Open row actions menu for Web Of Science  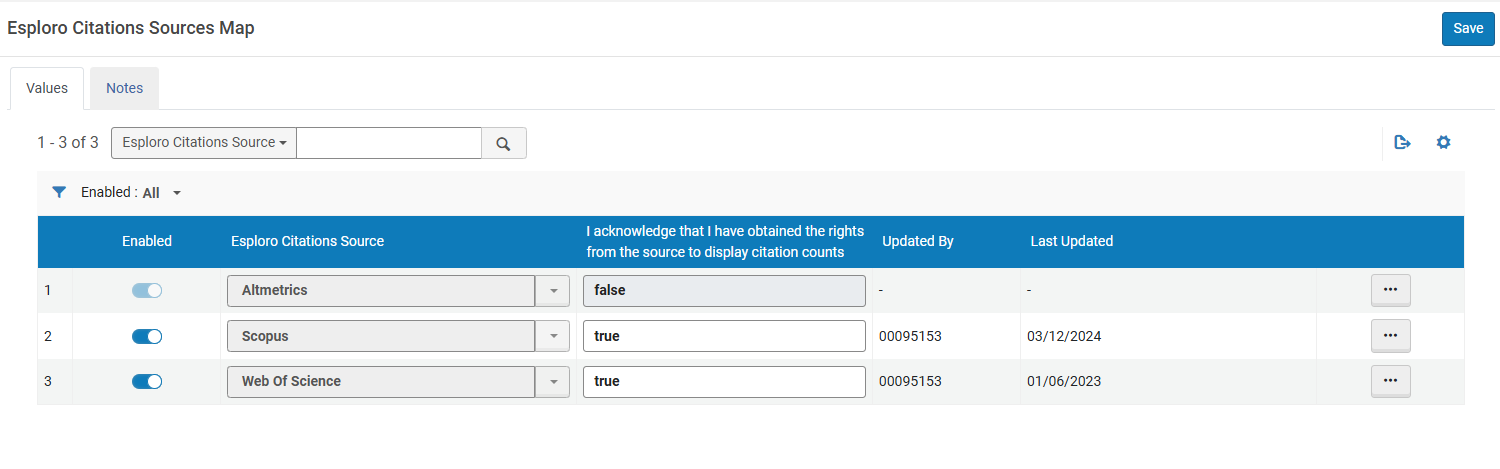[x=1390, y=381]
